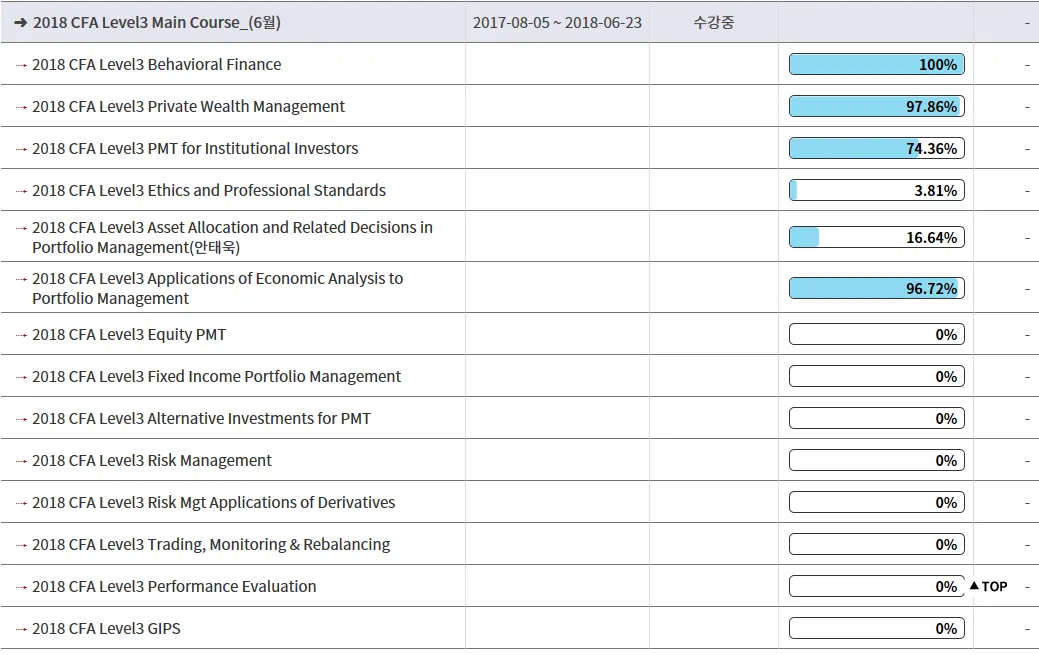Click the red arrow icon beside Behavioral Finance
This screenshot has width=1039, height=655.
[x=21, y=65]
